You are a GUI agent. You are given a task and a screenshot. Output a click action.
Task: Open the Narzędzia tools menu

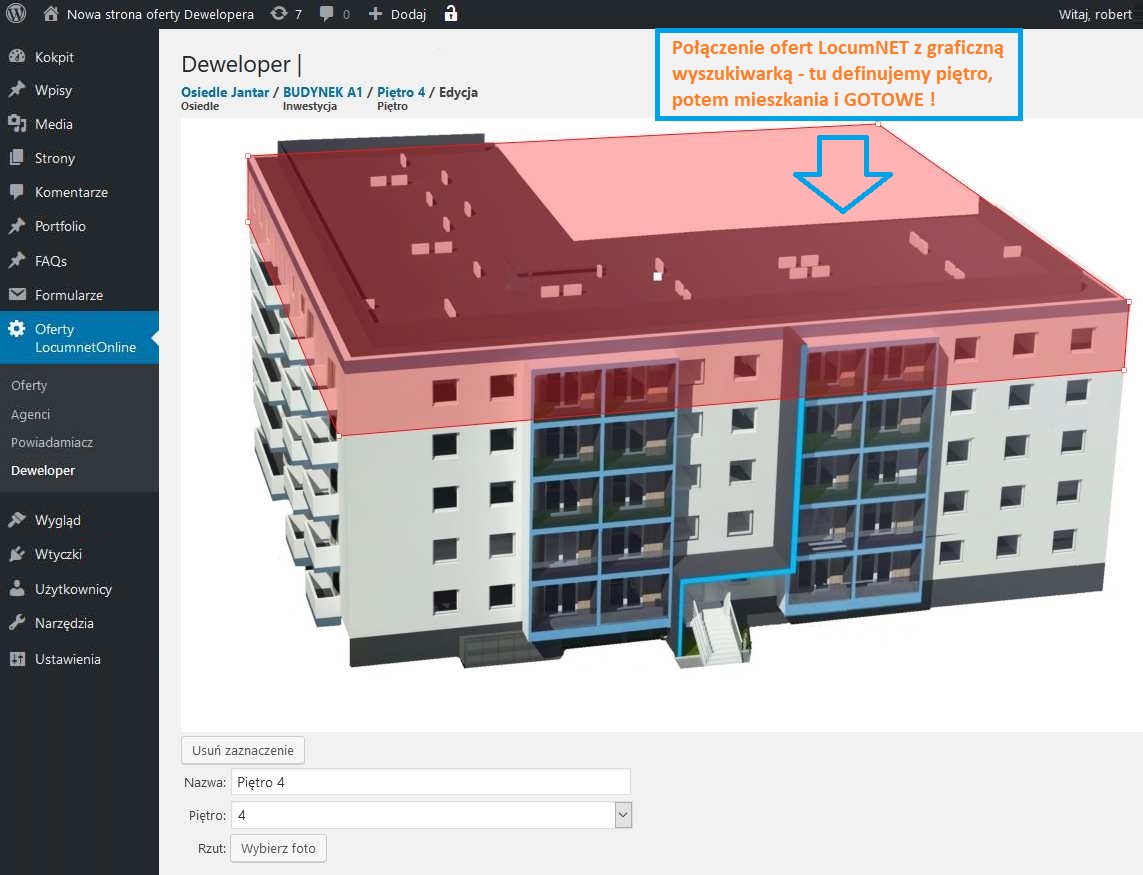click(64, 623)
